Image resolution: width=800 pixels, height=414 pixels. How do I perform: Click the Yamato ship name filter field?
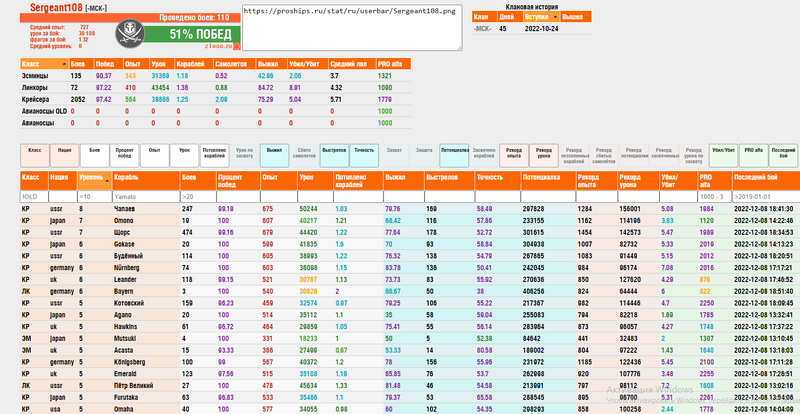[144, 197]
